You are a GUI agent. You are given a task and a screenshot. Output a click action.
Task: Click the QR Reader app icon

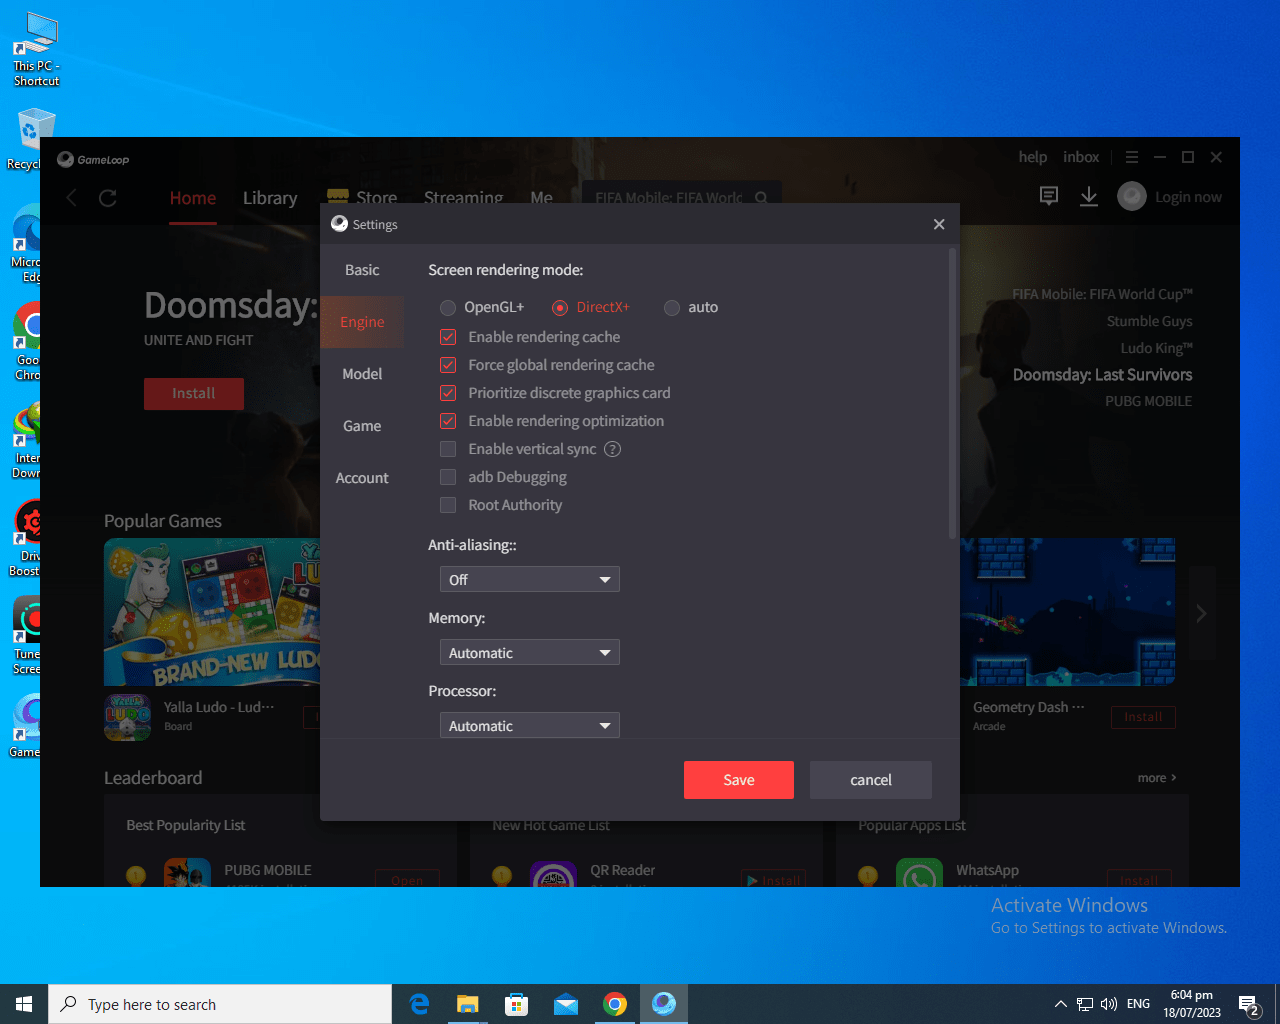(x=553, y=873)
